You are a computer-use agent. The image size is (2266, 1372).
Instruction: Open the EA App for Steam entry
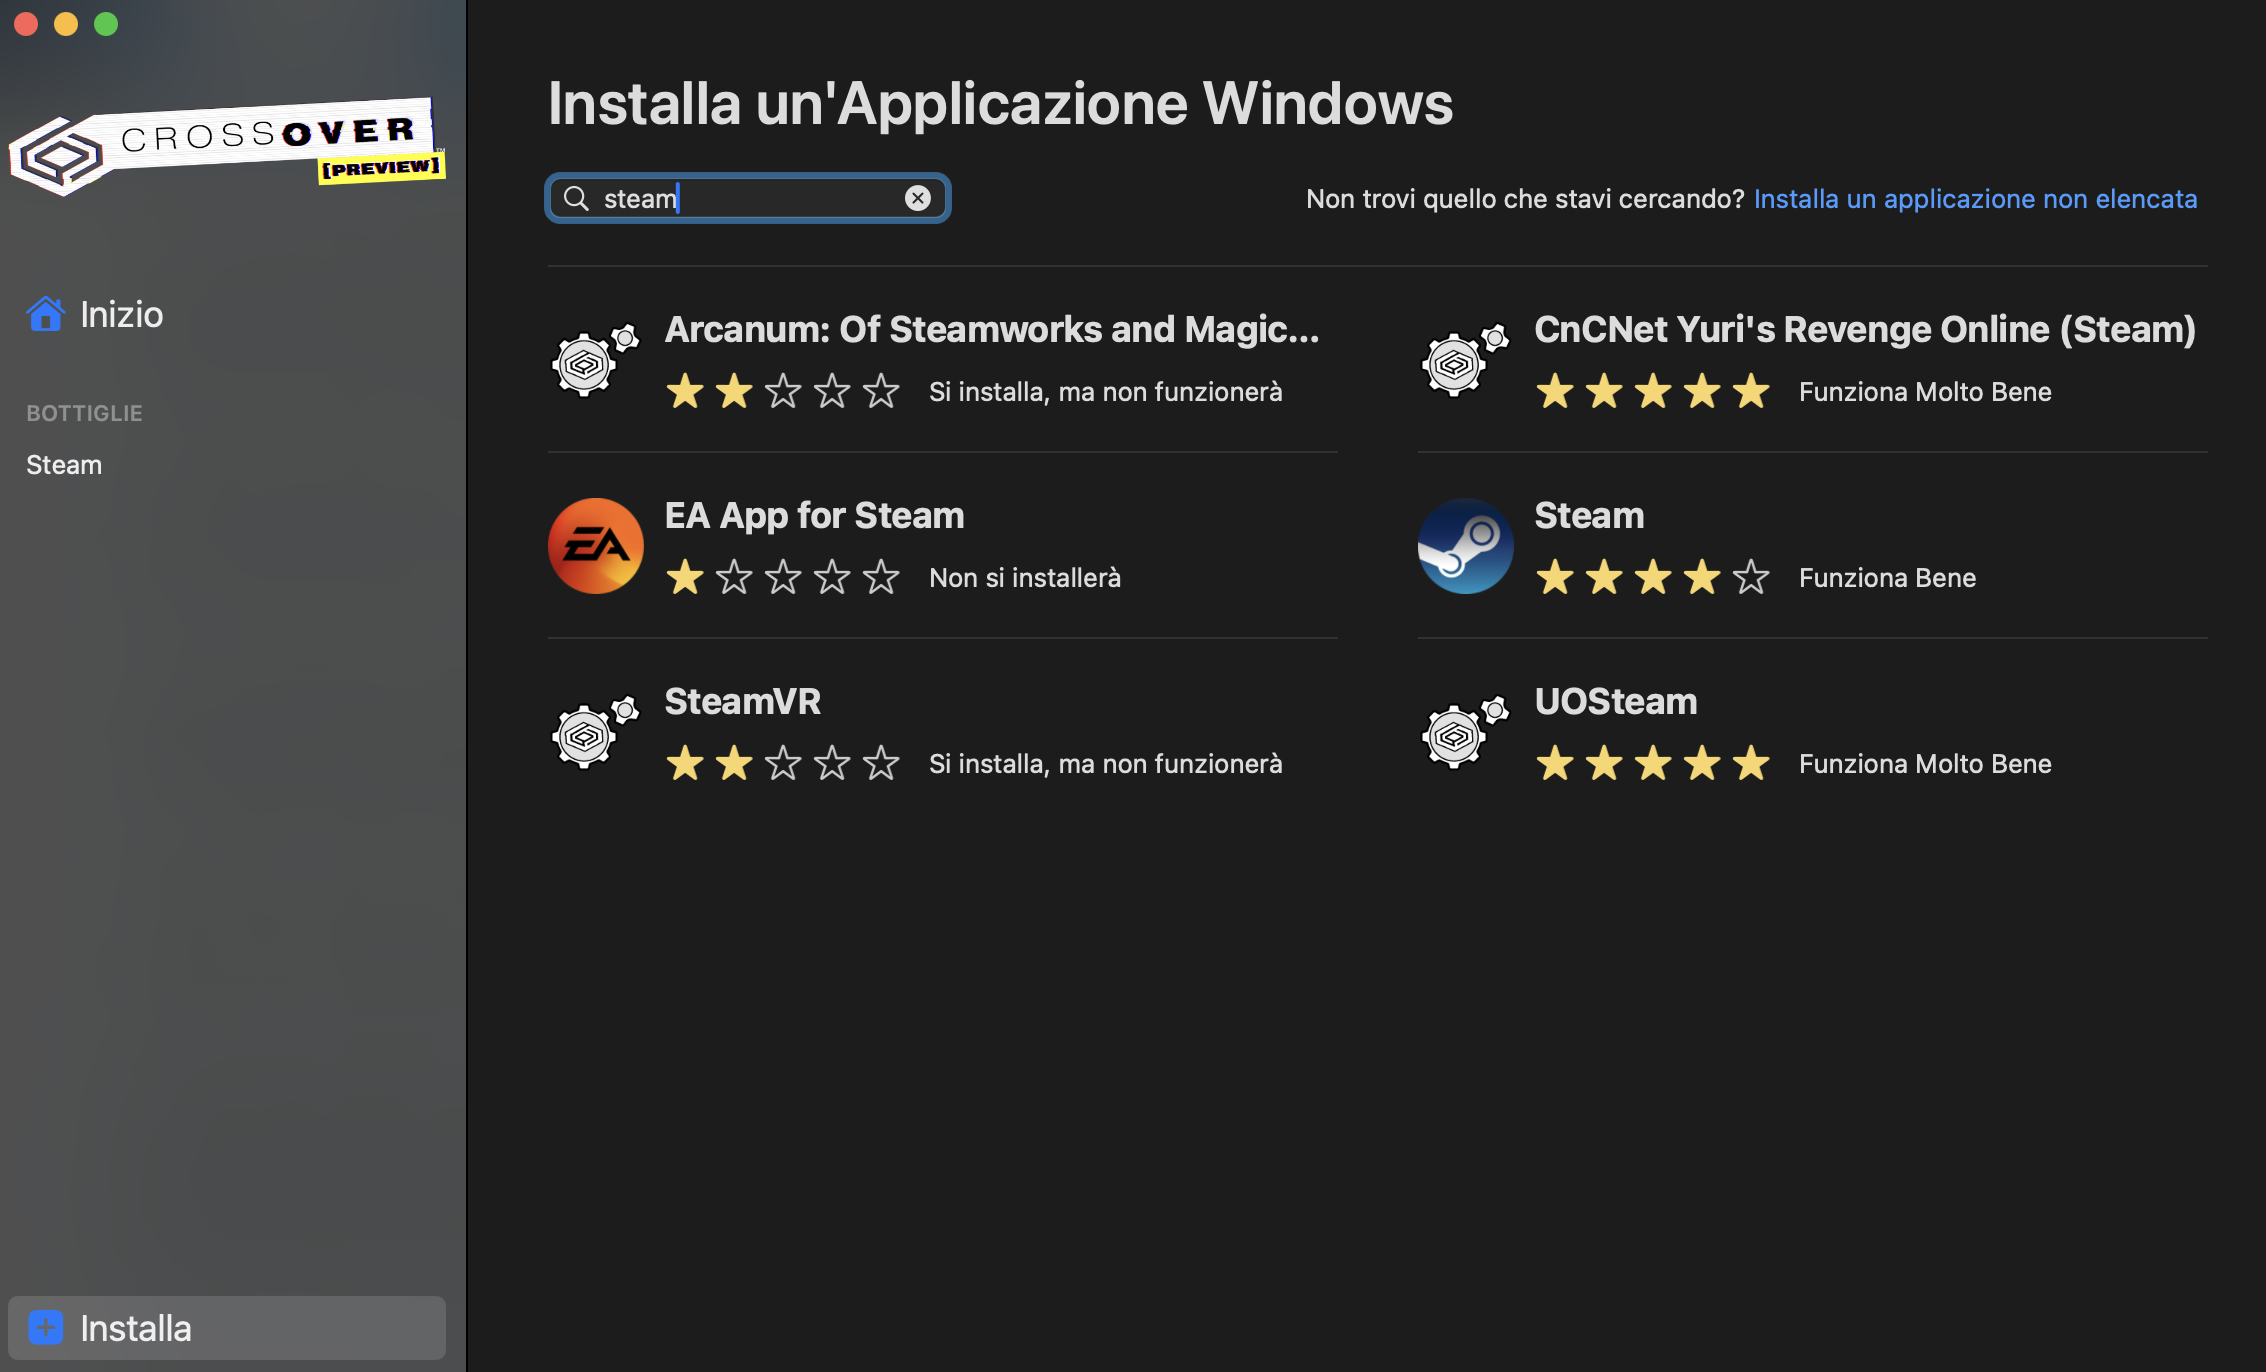(814, 516)
